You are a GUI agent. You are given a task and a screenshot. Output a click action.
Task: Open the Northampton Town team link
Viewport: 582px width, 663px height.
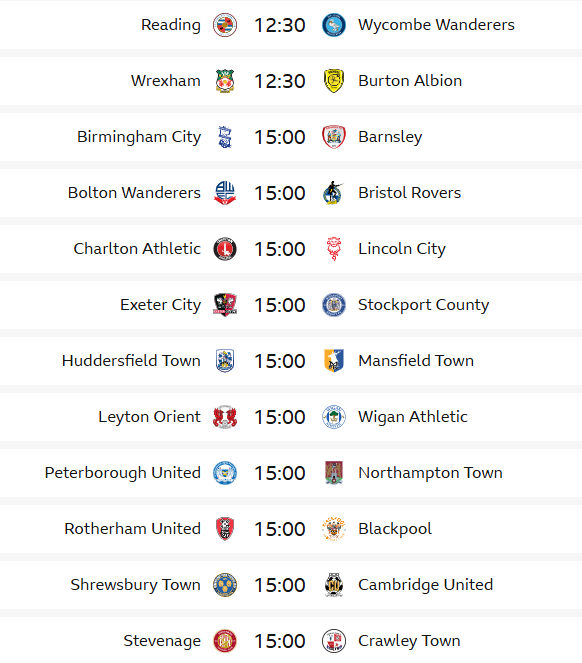click(x=430, y=473)
